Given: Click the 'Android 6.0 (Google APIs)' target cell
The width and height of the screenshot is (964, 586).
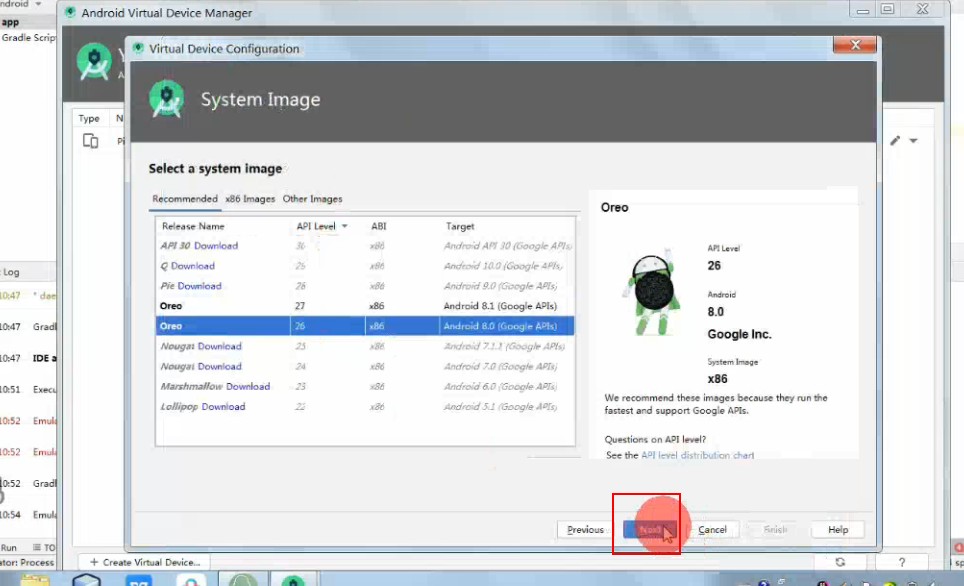Looking at the screenshot, I should [x=500, y=386].
